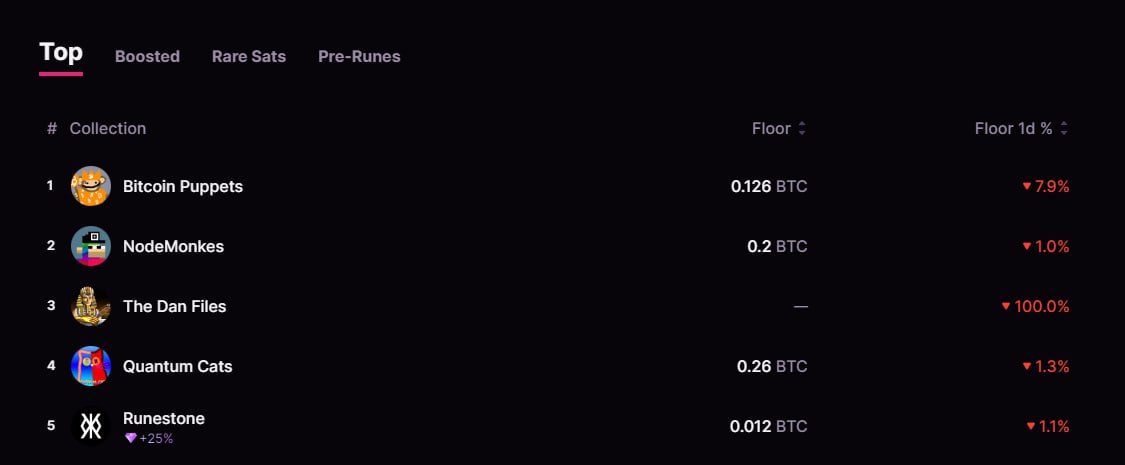Image resolution: width=1125 pixels, height=465 pixels.
Task: Switch to the Boosted tab
Action: 147,57
